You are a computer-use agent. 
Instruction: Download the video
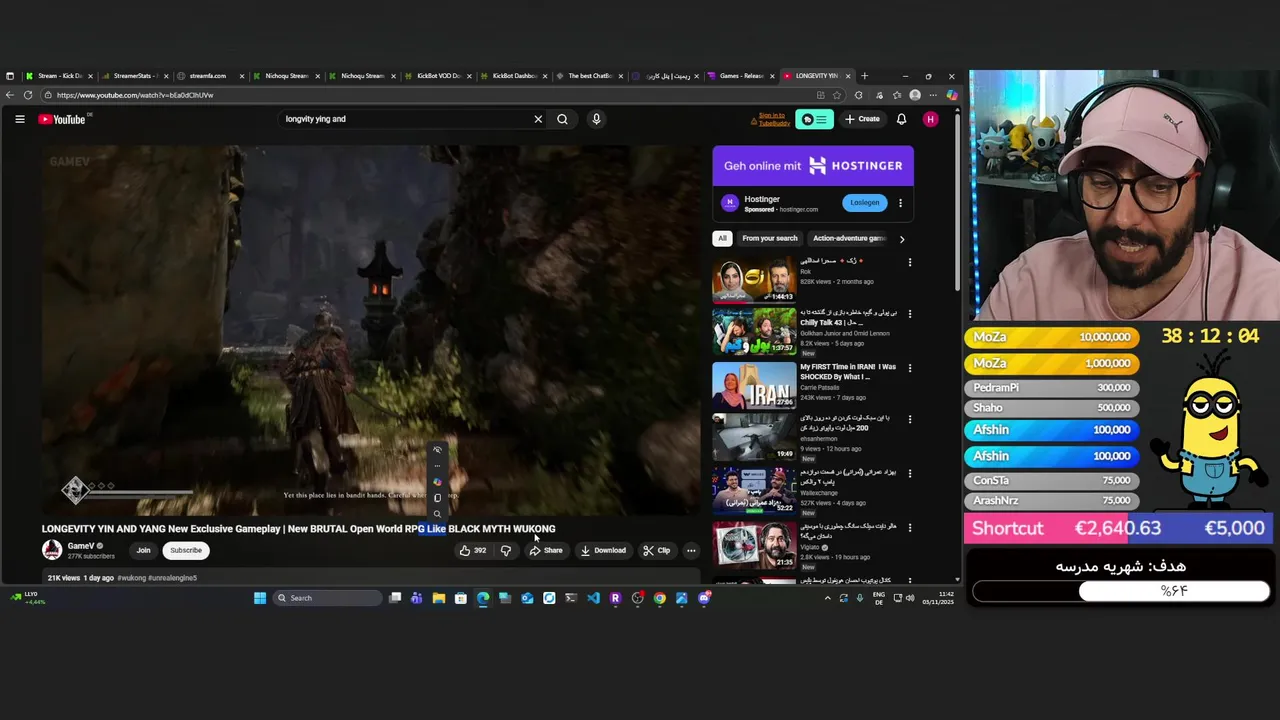603,550
